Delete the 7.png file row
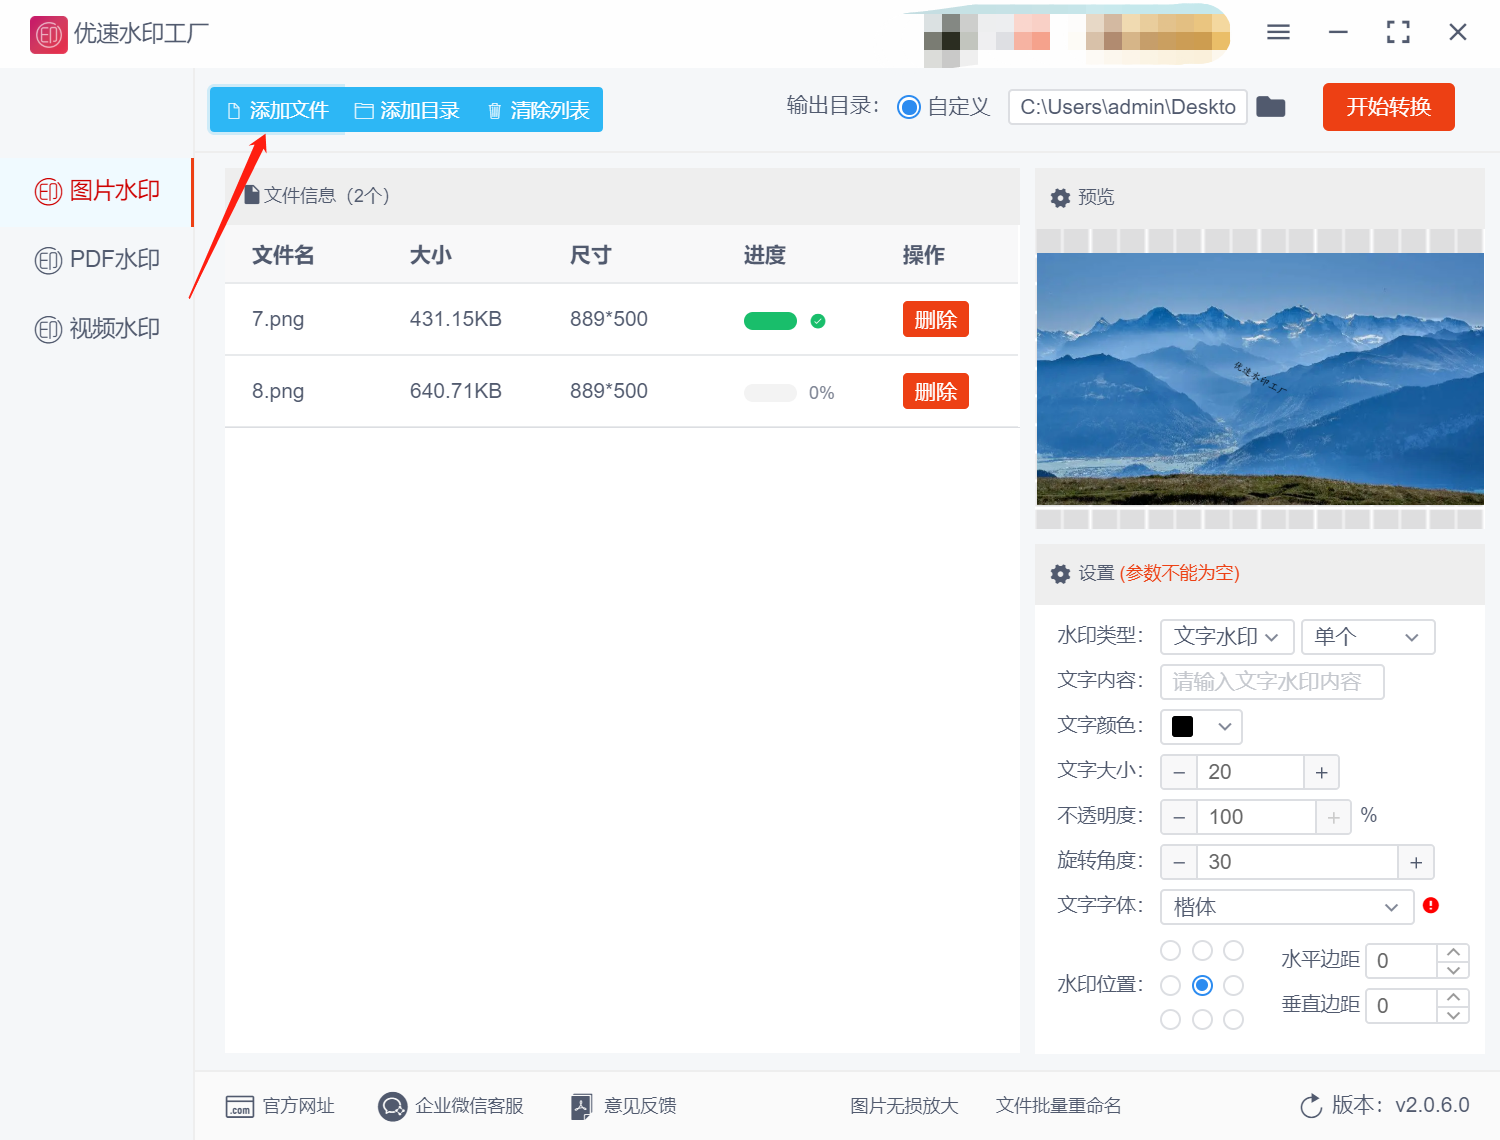Screen dimensions: 1500x1140 coord(936,319)
